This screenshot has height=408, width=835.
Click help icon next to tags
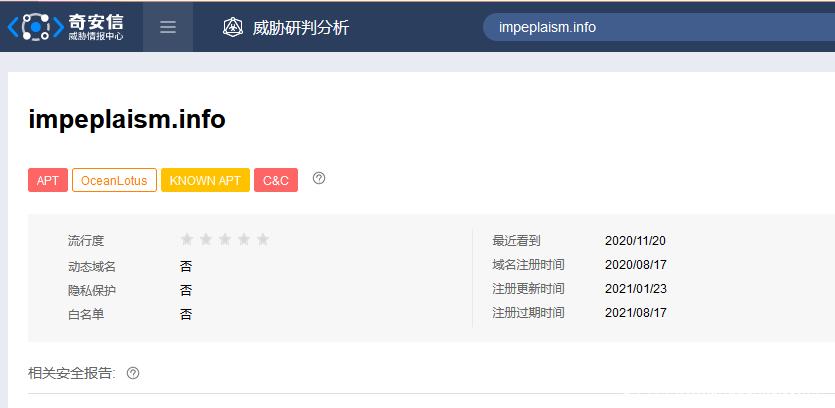pos(319,179)
